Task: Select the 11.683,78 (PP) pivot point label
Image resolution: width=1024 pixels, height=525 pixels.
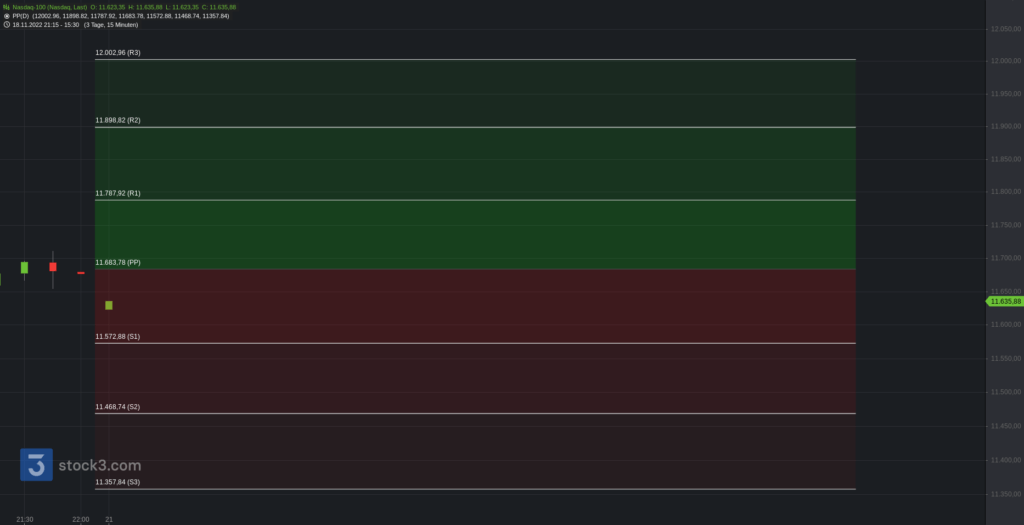Action: [x=118, y=262]
